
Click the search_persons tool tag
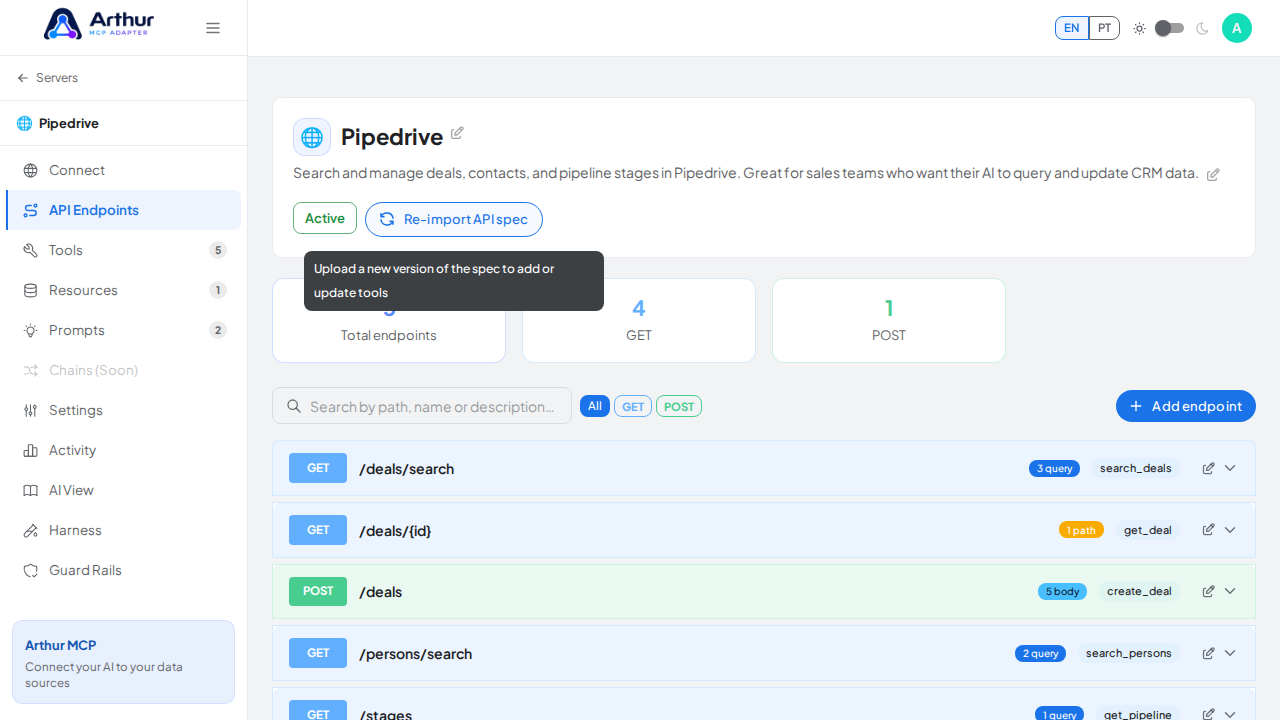tap(1129, 653)
